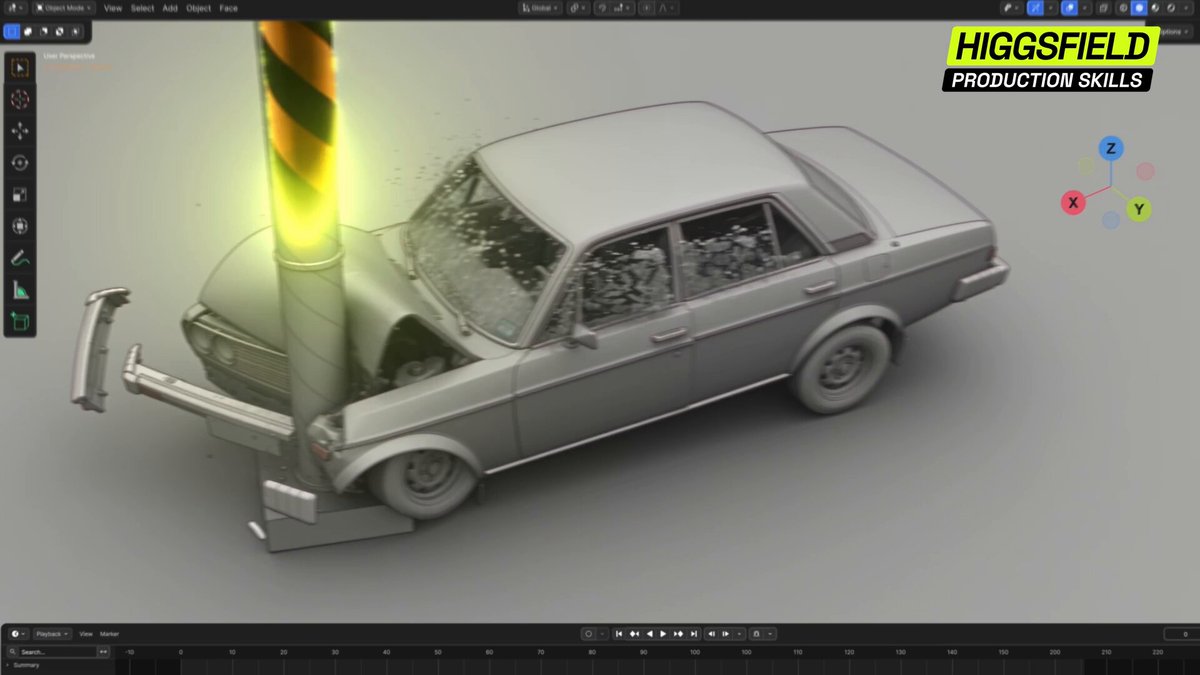
Task: Play the animation in reverse
Action: (649, 634)
